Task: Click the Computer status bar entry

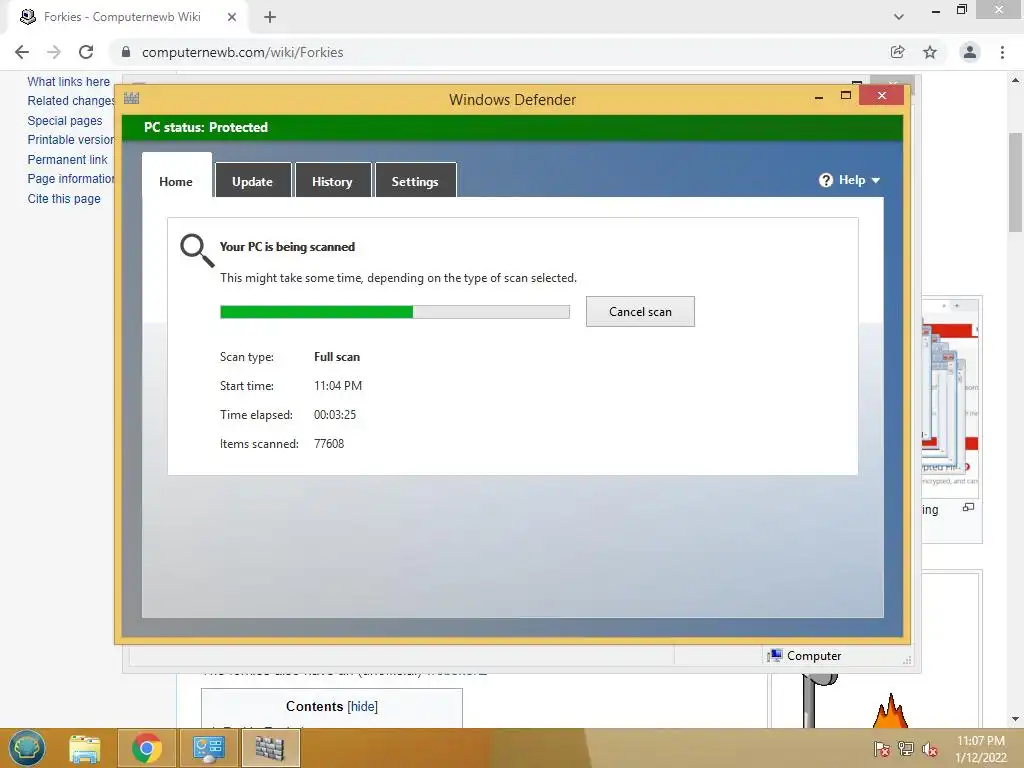Action: pos(805,656)
